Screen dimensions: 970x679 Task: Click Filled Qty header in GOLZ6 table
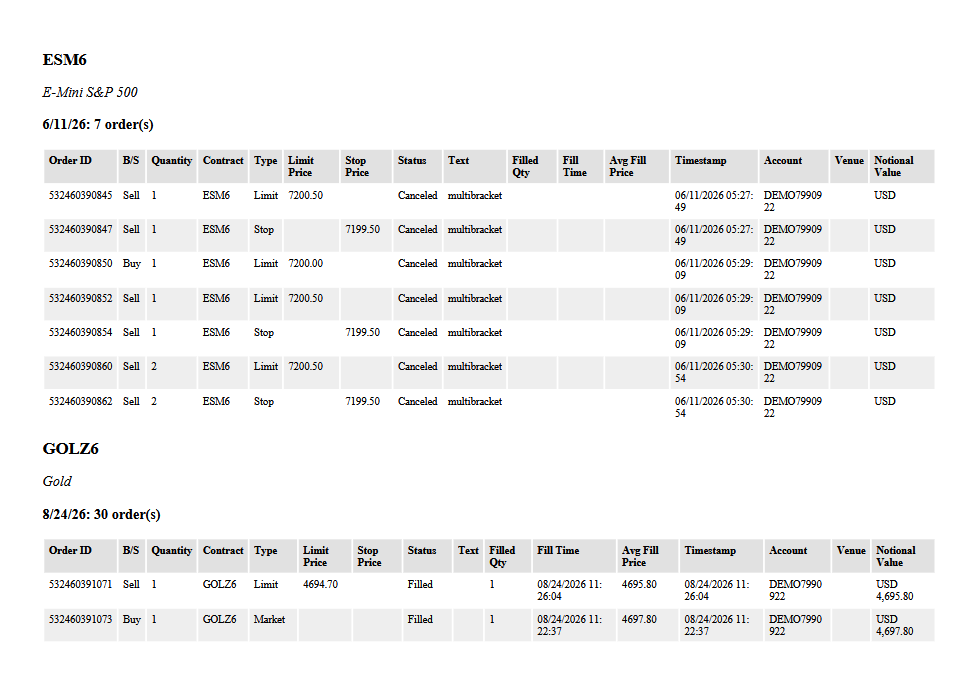pos(502,557)
